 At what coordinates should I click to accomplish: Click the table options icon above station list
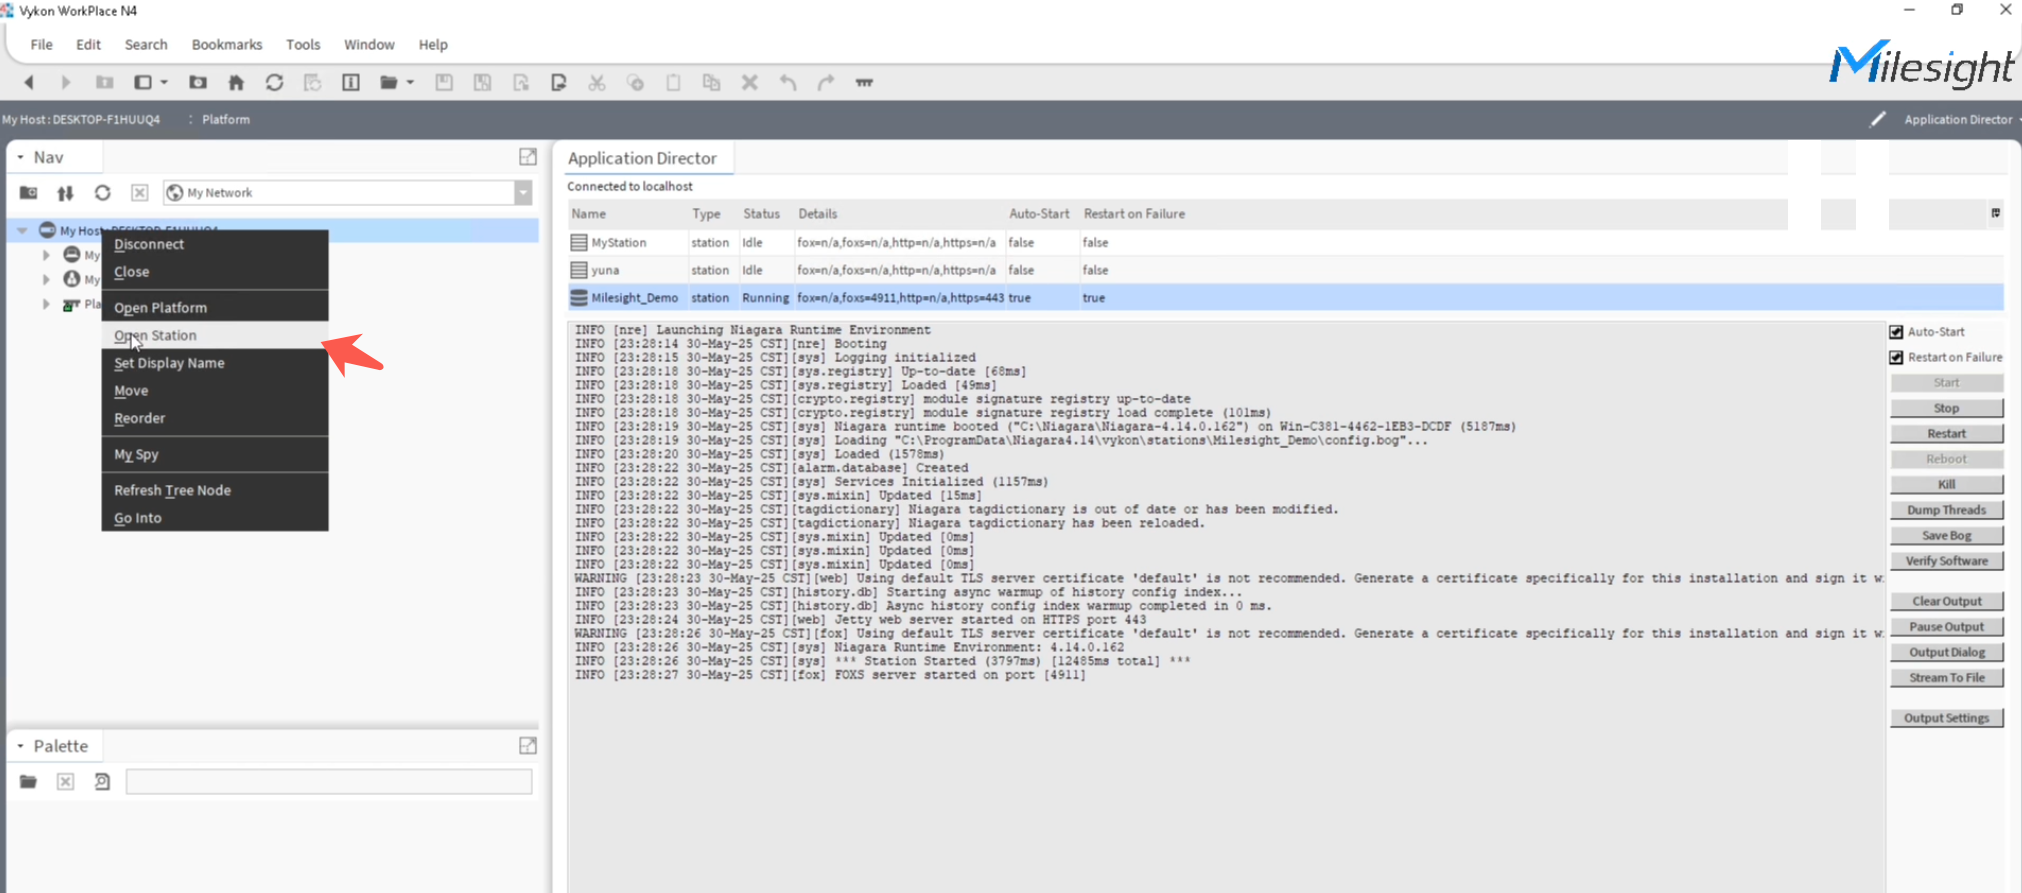click(1996, 213)
